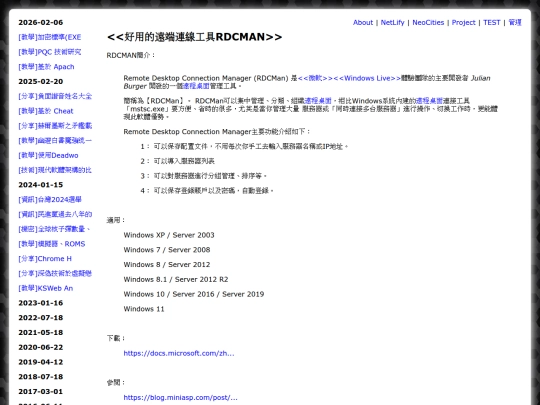
Task: Click the line starting 'Remote Desktop Connection Manager主要功能'
Action: click(x=217, y=132)
